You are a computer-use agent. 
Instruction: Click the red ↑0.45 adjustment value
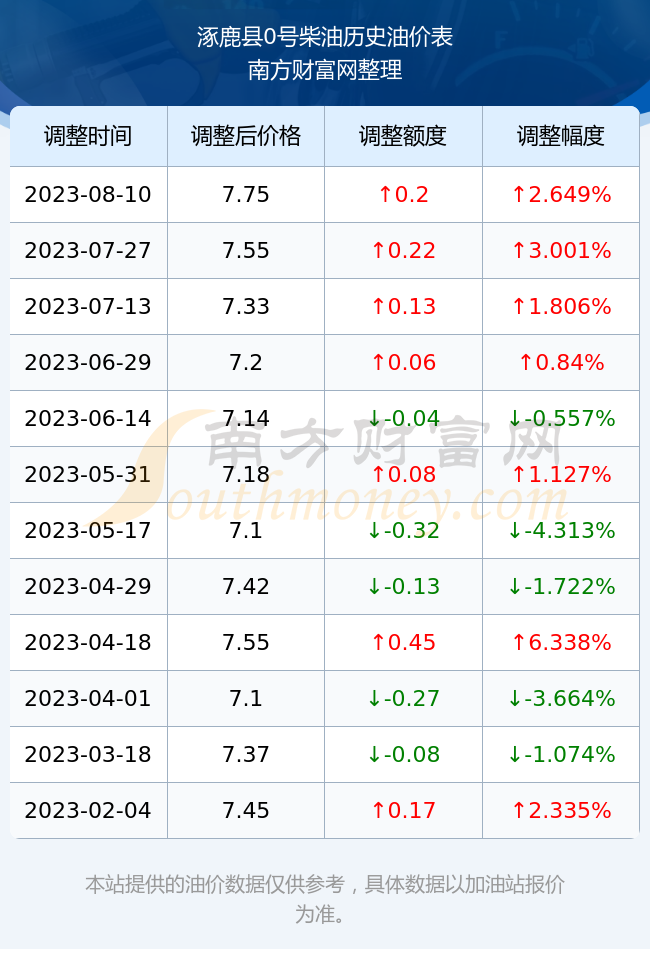[x=403, y=642]
